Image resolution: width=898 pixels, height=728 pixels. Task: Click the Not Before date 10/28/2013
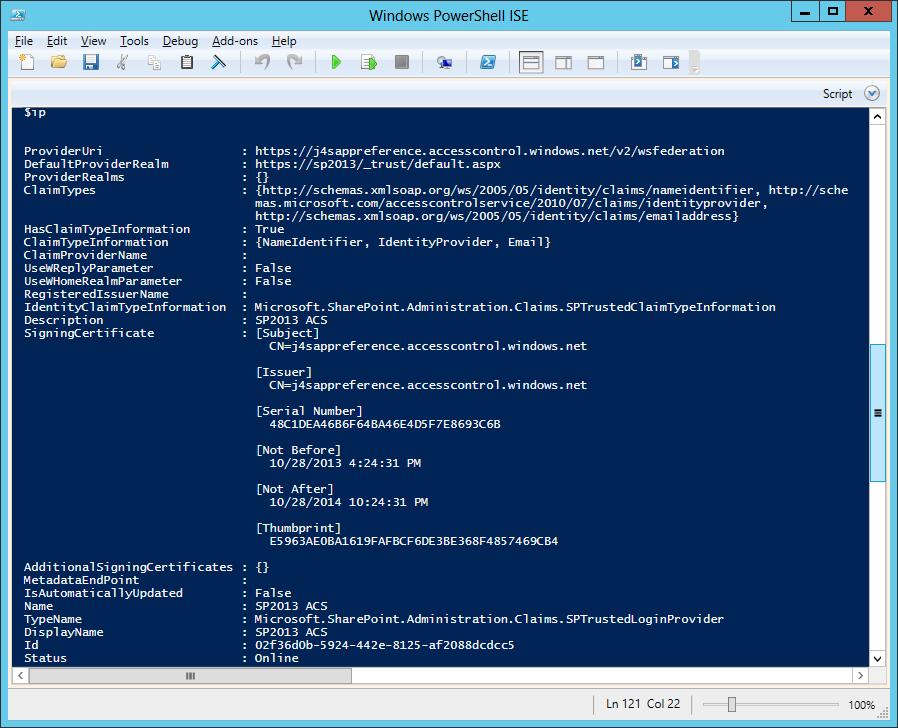tap(345, 463)
